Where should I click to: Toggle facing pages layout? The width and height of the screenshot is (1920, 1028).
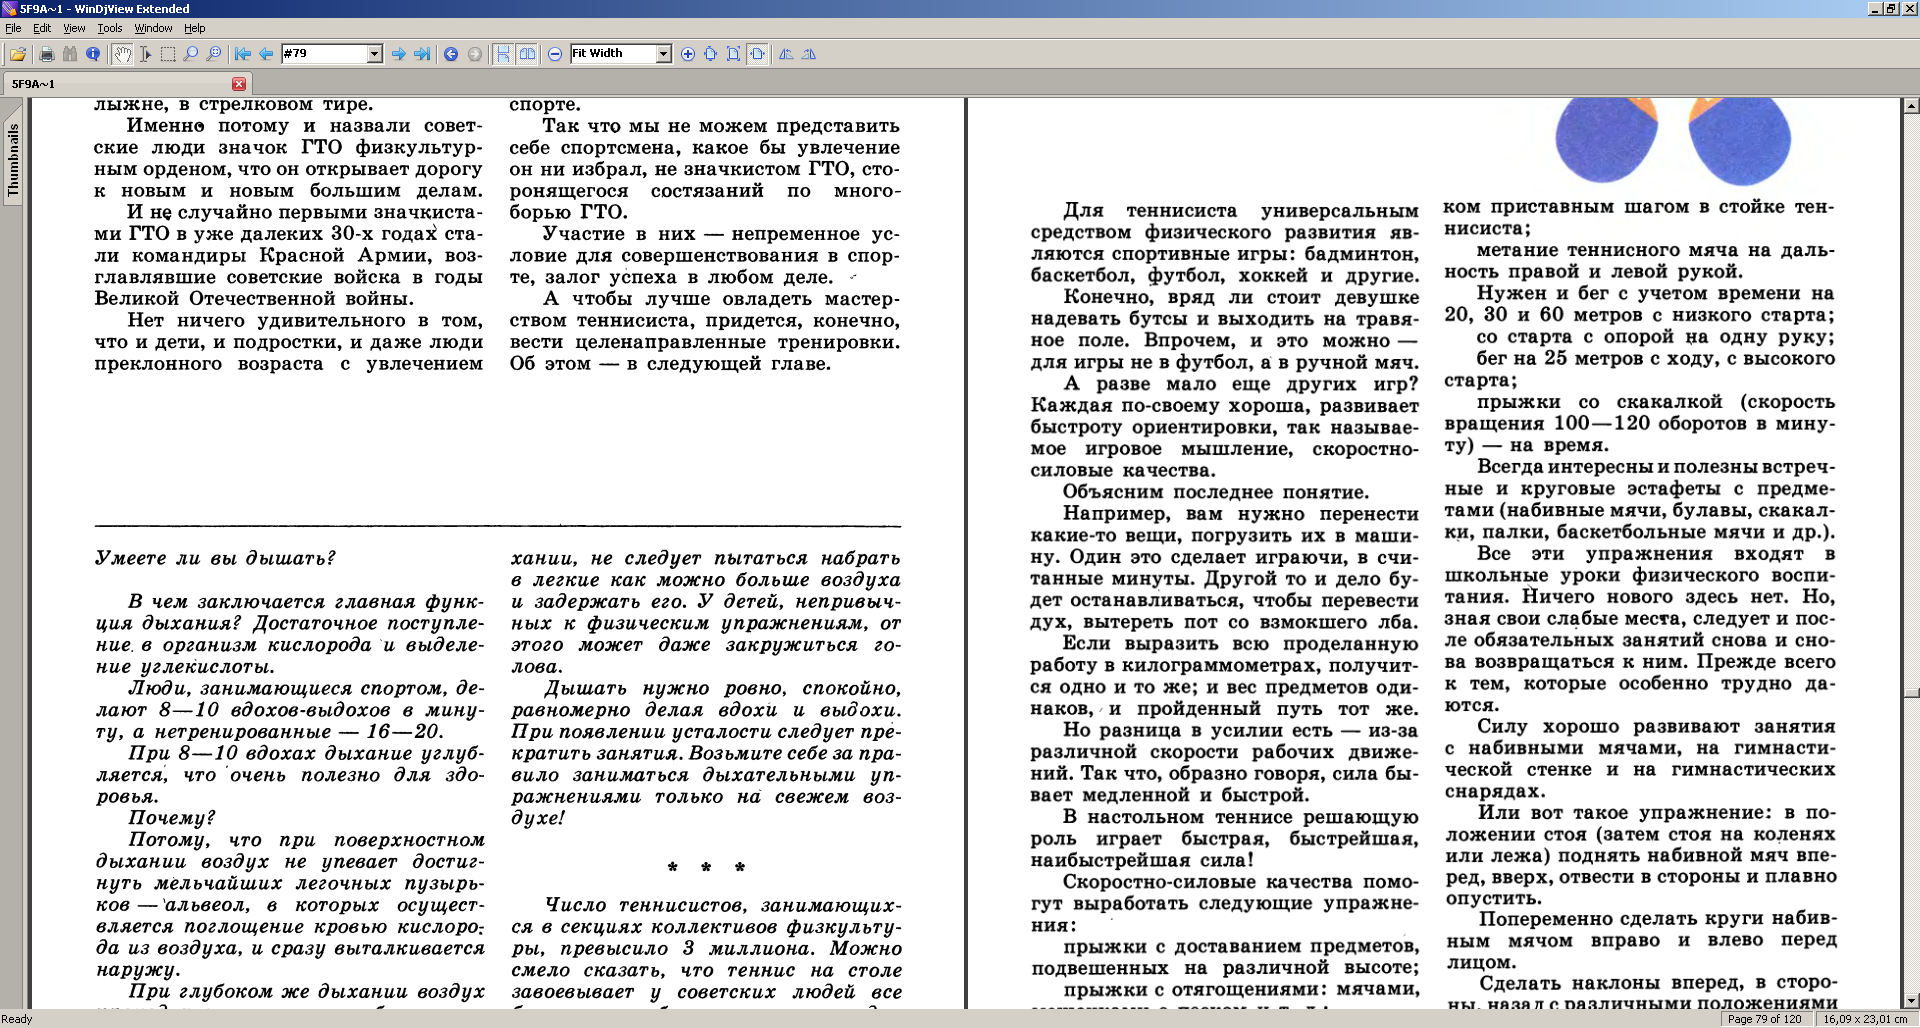(x=527, y=54)
